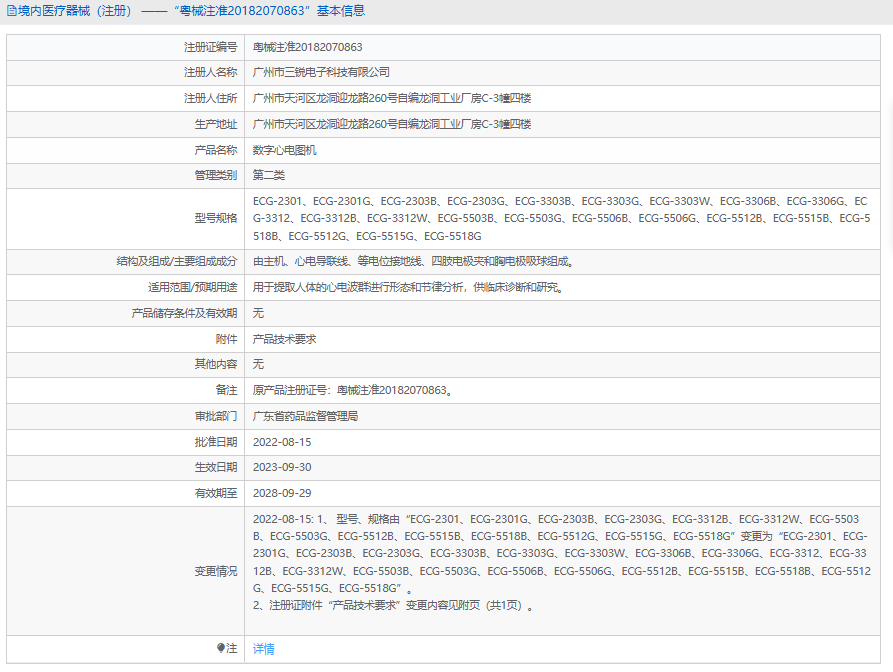Click the 注册证编号 row label
Viewport: 893px width, 672px height.
pos(210,47)
